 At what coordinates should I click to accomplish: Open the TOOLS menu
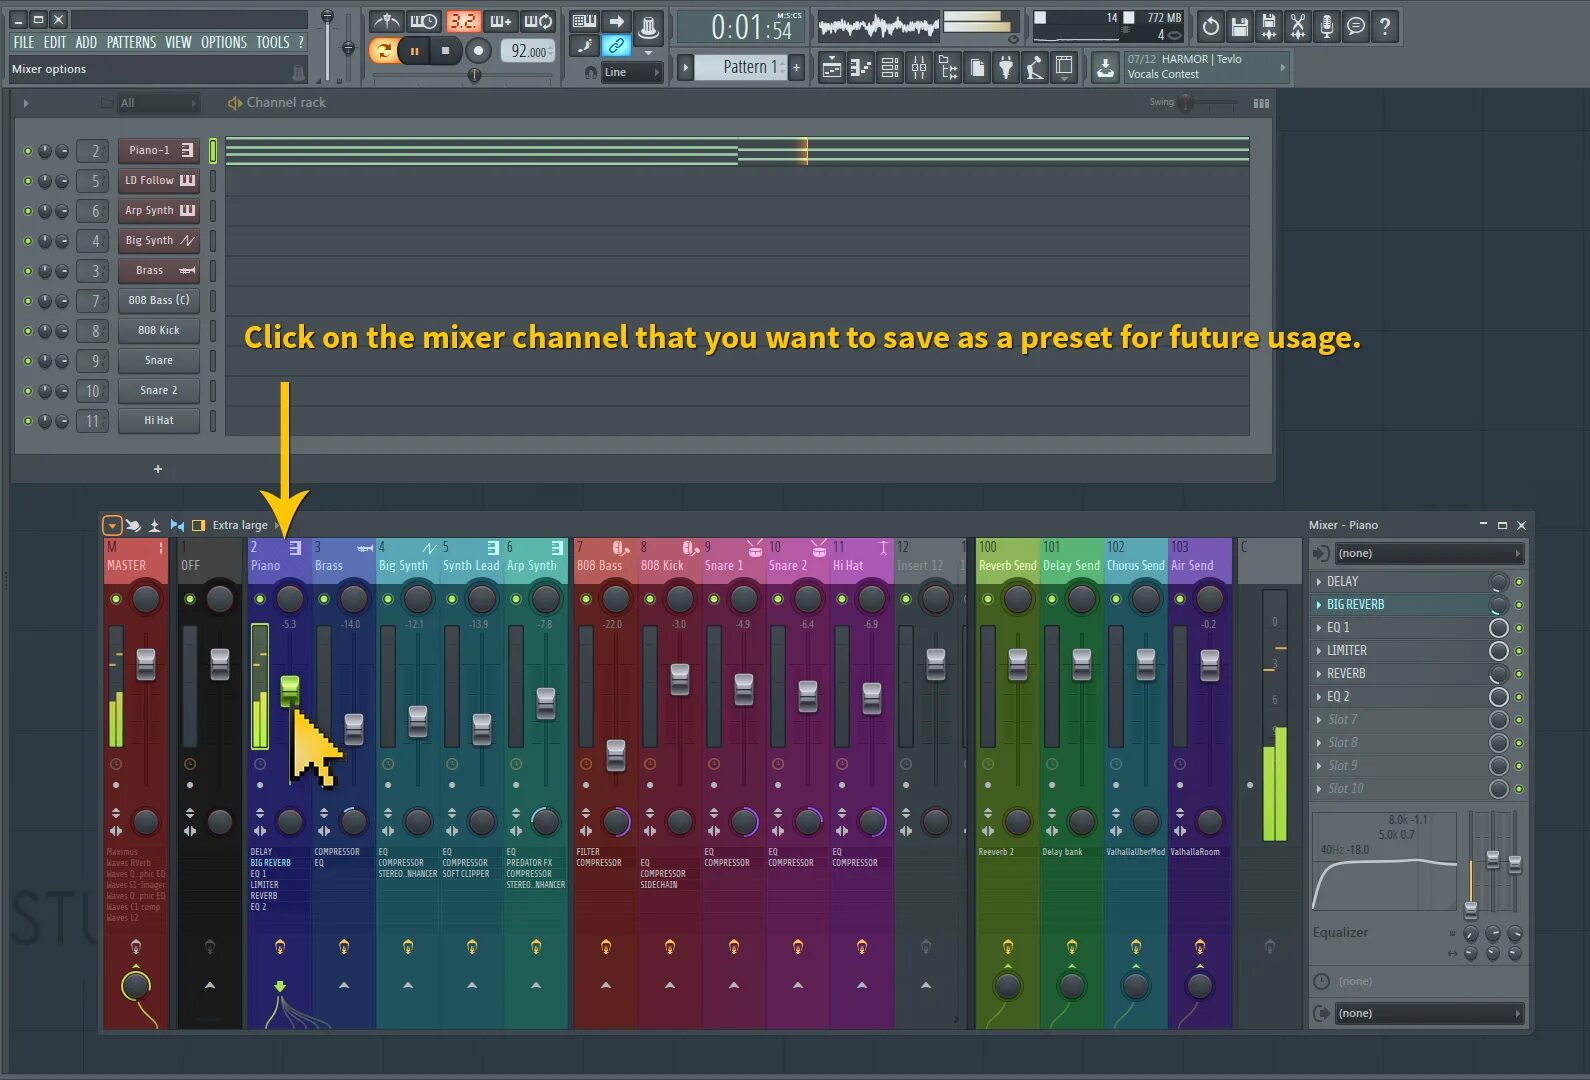(273, 42)
